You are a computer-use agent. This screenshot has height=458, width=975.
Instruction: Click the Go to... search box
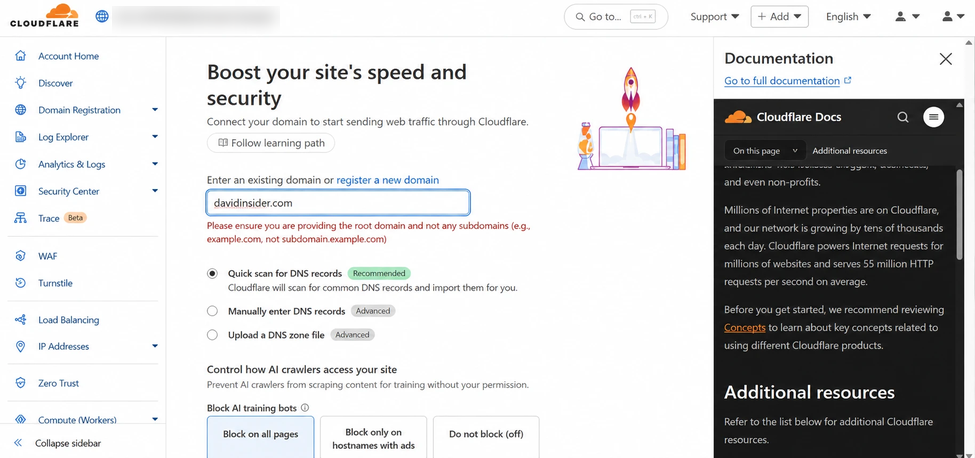click(x=616, y=17)
